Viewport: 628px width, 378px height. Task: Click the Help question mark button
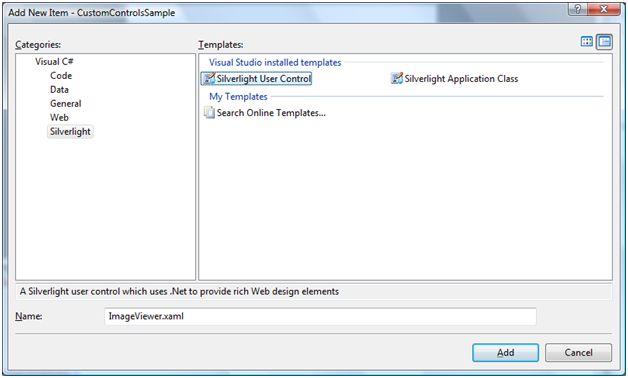(578, 9)
